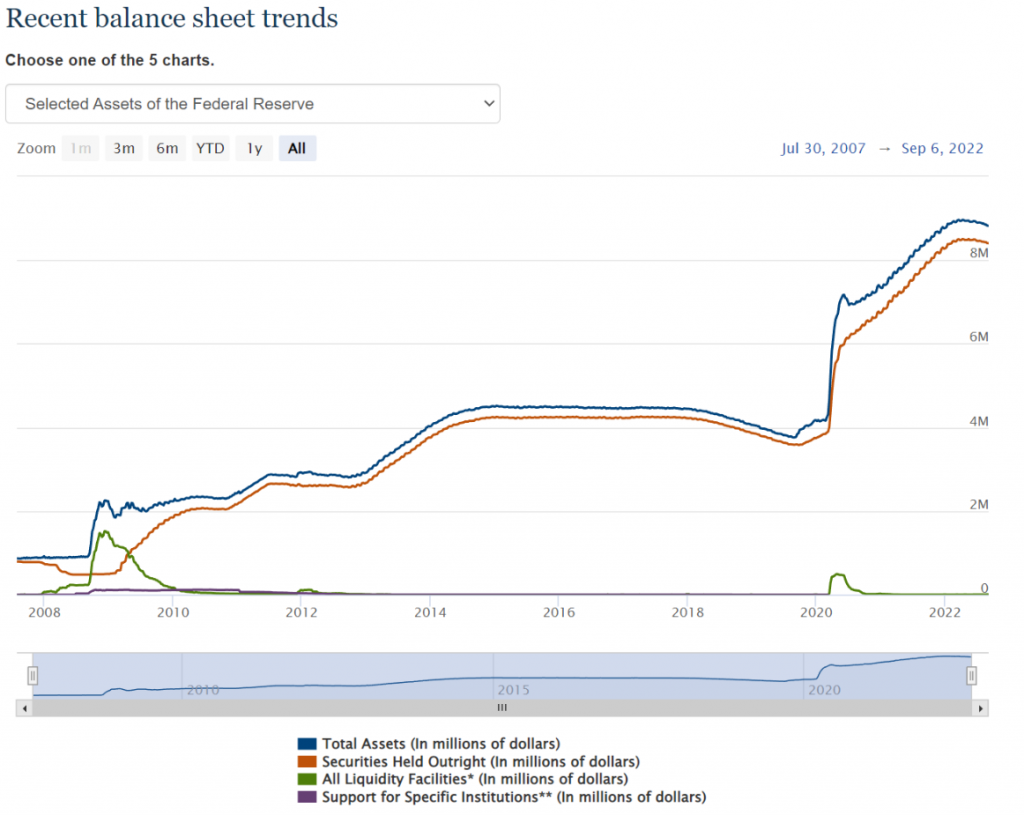
Task: Open the Selected Assets chart dropdown
Action: (252, 104)
